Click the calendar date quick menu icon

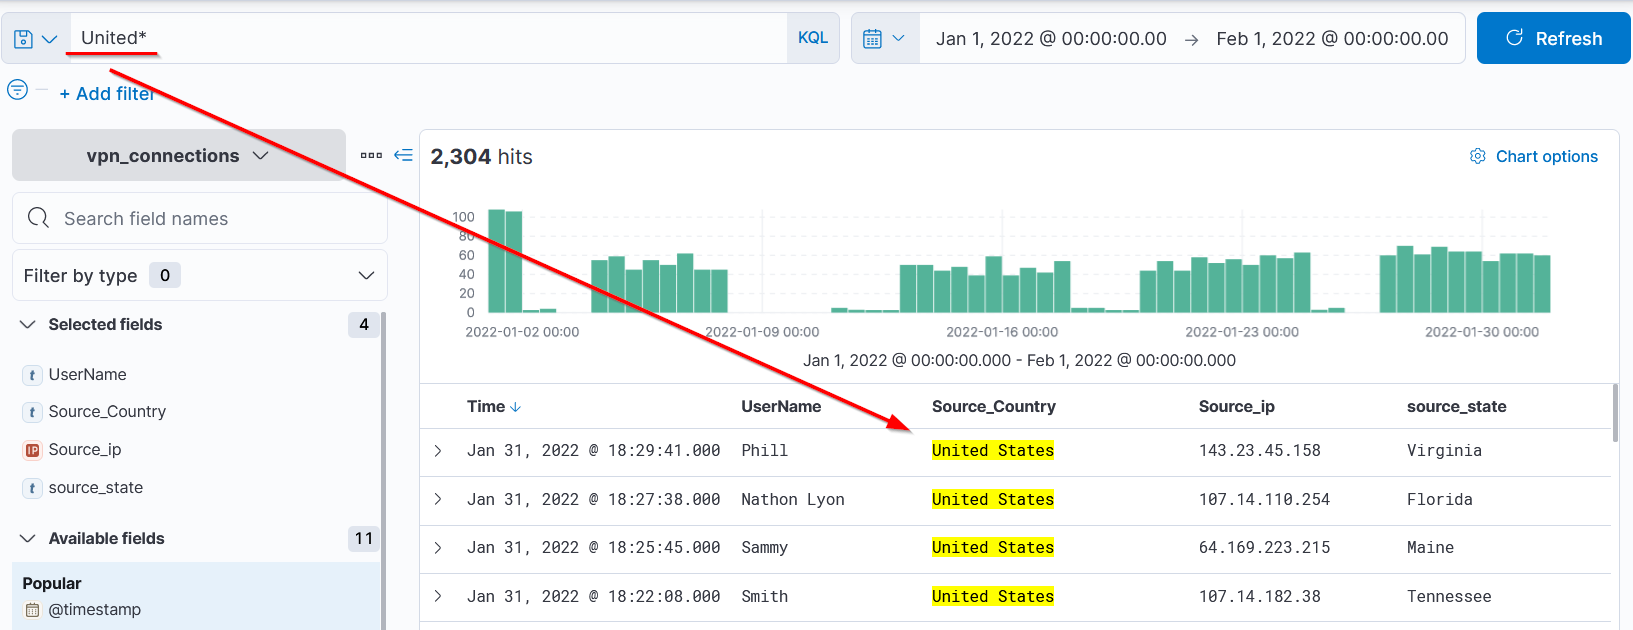pyautogui.click(x=884, y=39)
